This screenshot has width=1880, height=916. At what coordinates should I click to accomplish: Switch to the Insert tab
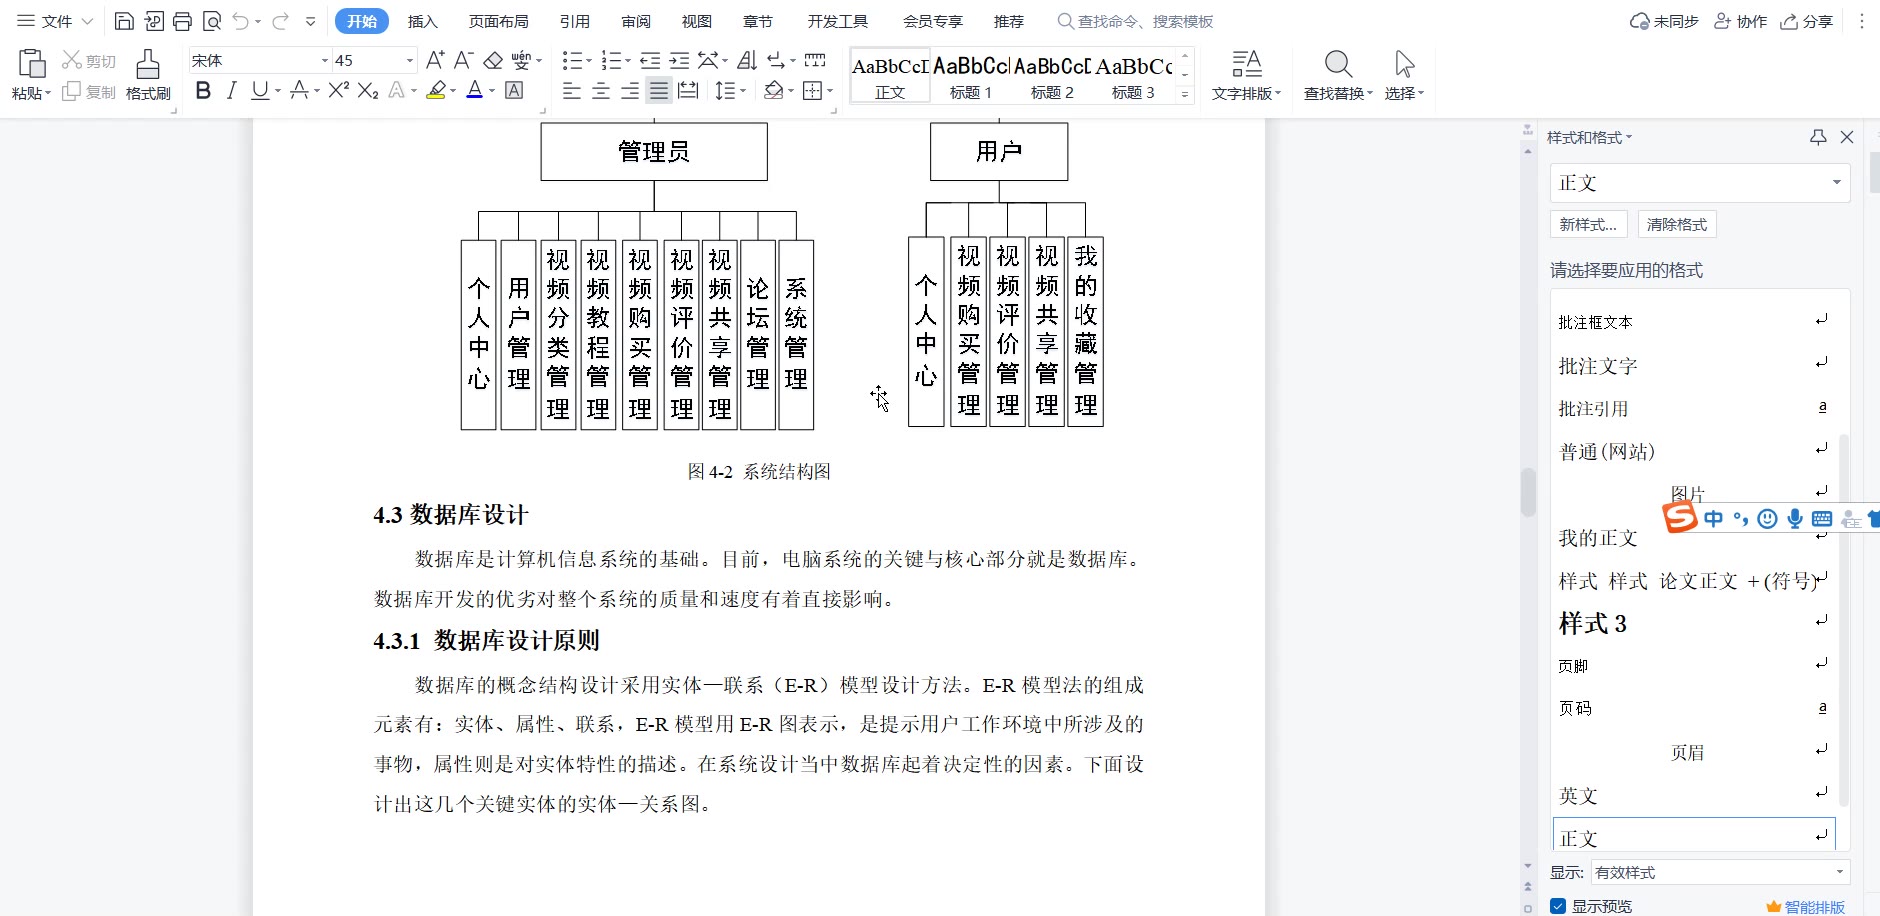tap(423, 21)
